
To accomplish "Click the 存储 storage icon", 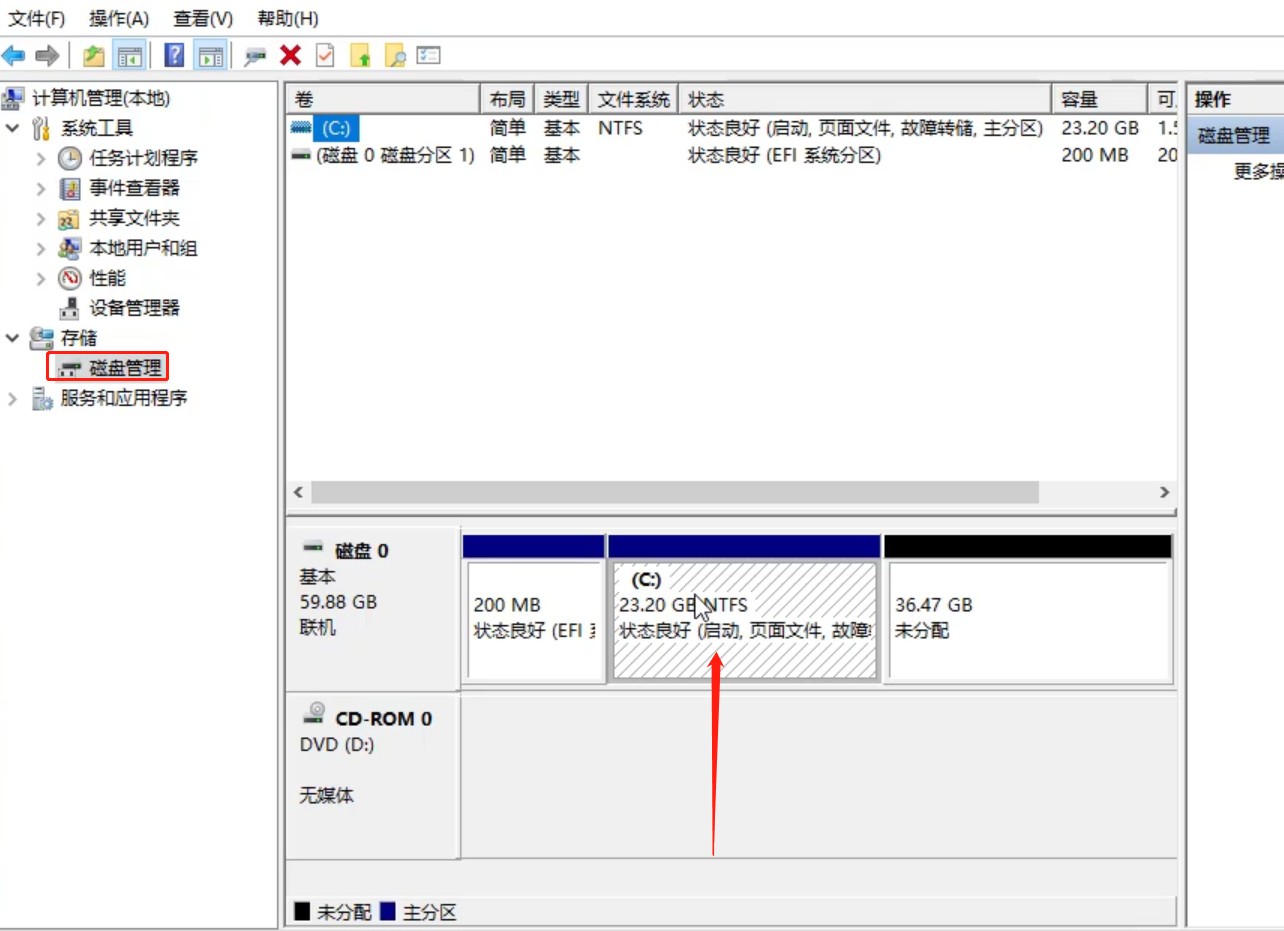I will (41, 338).
